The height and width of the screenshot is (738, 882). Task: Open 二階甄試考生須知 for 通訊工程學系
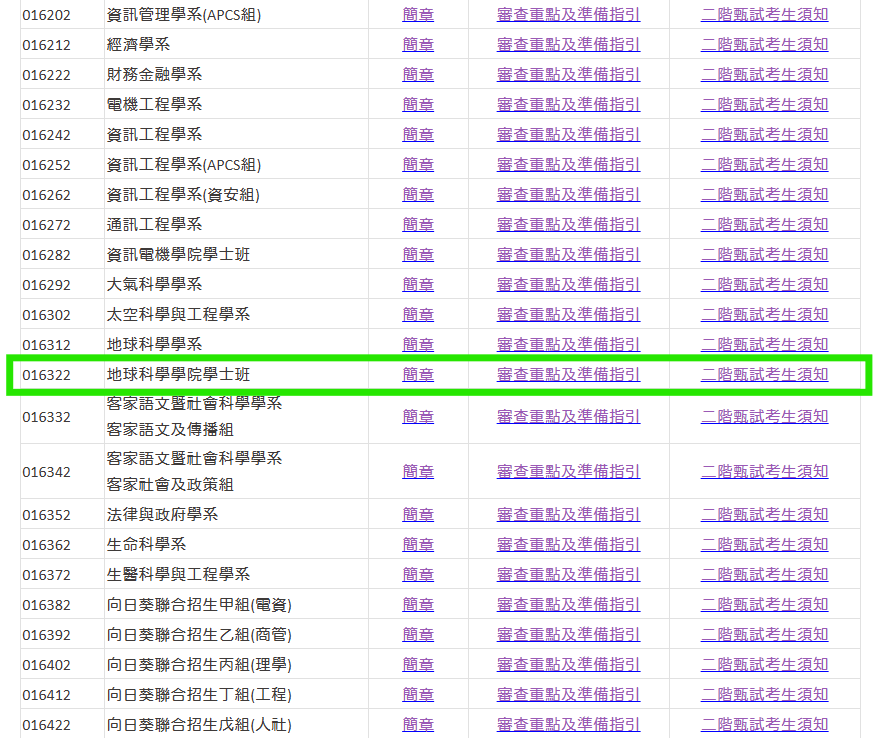764,225
